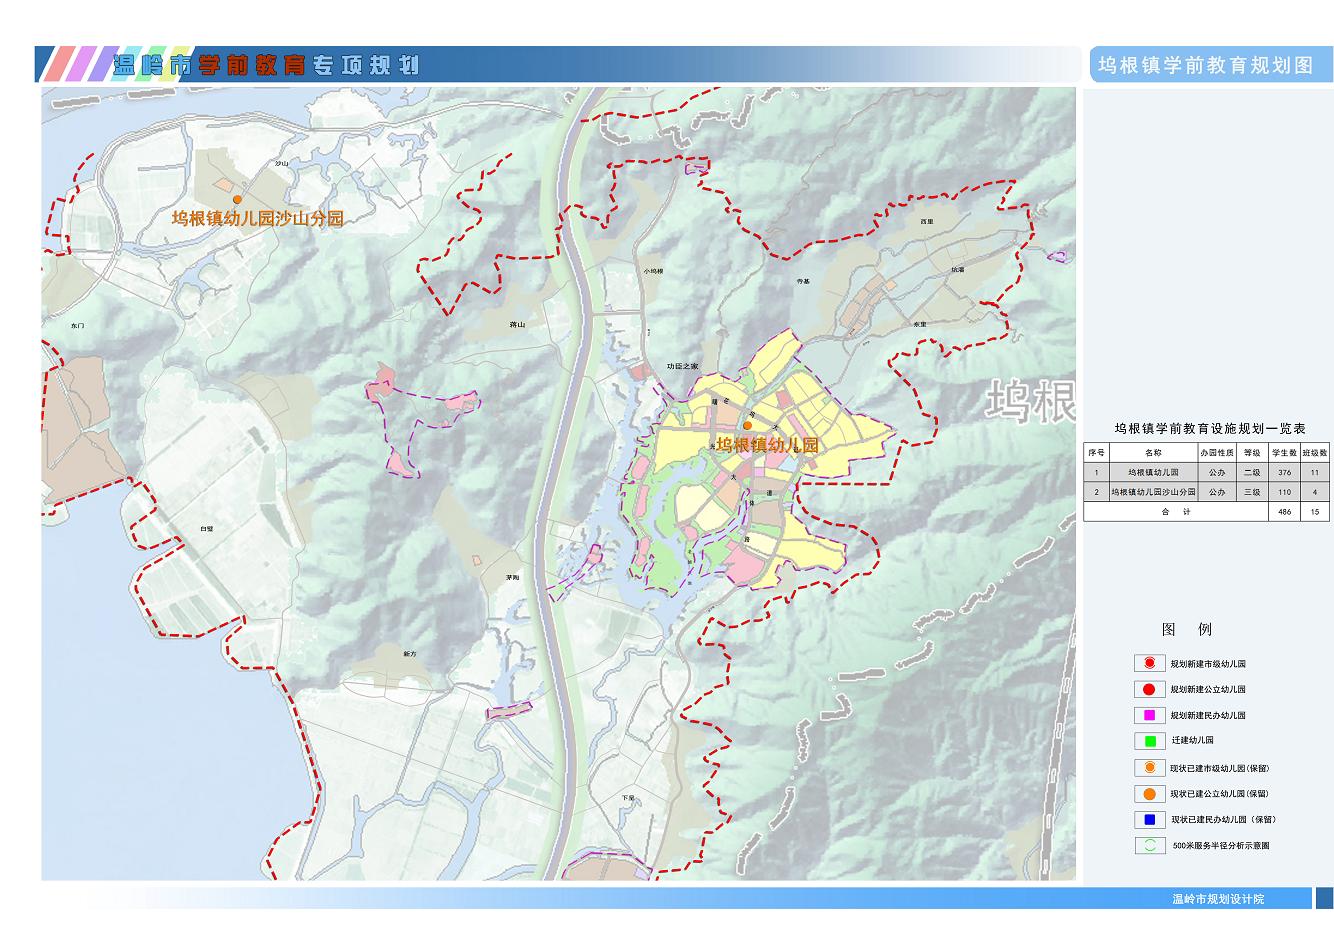1334x939 pixels.
Task: Select the 坞根镇幼儿园 name cell in table
Action: (1153, 472)
